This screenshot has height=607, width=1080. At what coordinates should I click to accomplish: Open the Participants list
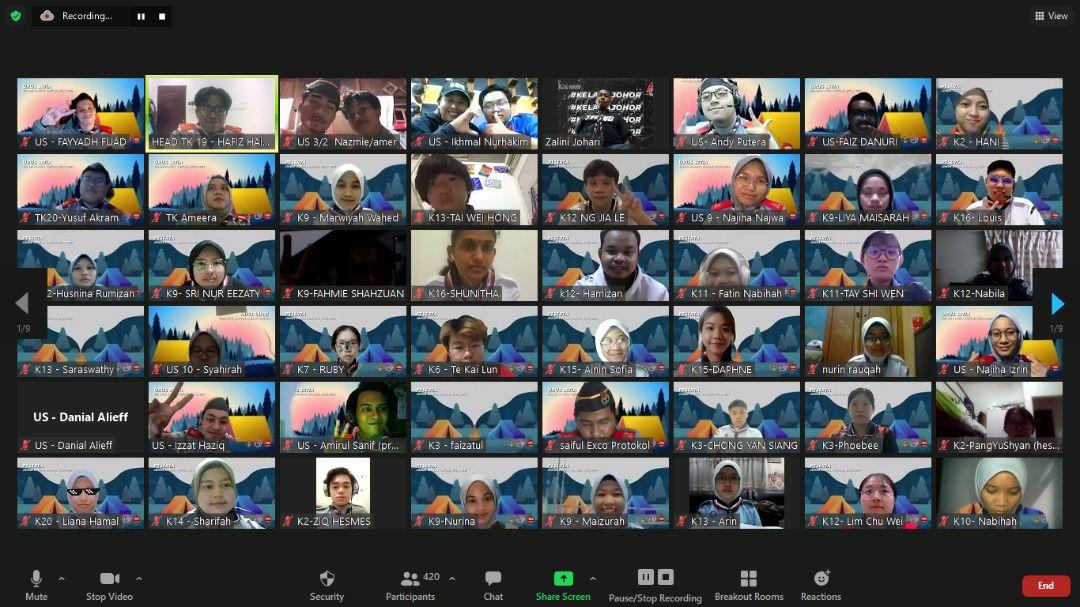click(410, 585)
